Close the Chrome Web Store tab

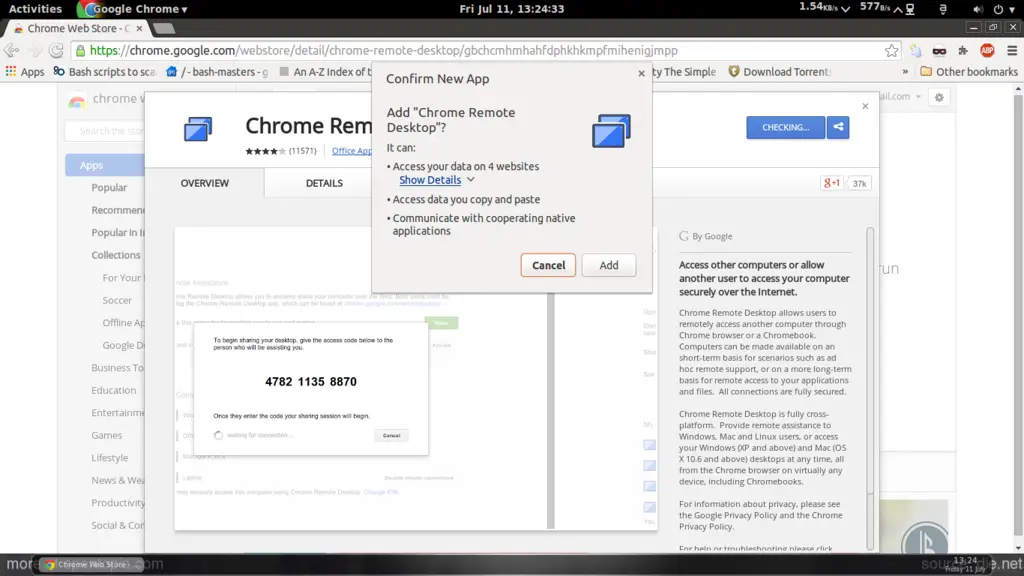(x=139, y=28)
